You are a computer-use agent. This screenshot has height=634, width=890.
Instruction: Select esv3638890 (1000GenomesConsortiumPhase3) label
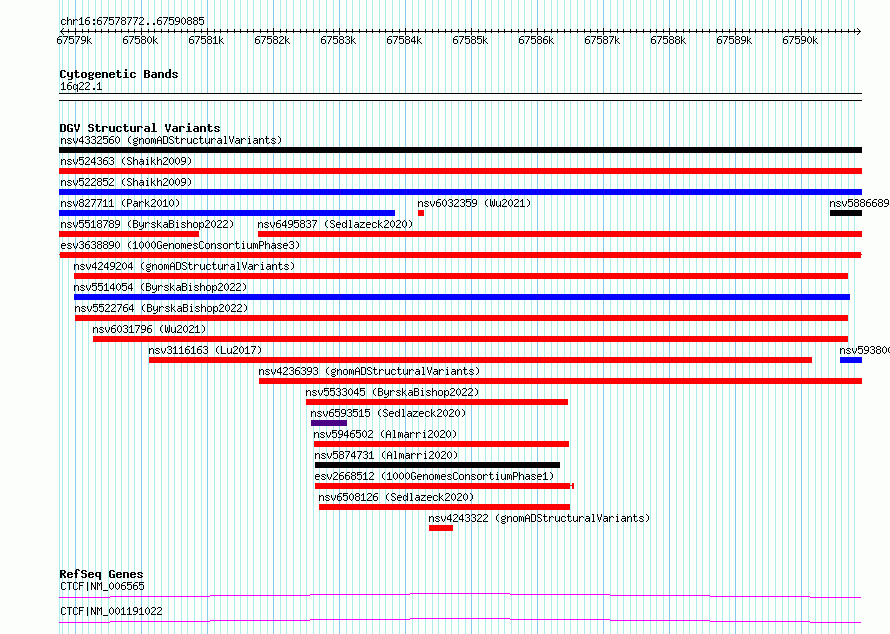(180, 245)
